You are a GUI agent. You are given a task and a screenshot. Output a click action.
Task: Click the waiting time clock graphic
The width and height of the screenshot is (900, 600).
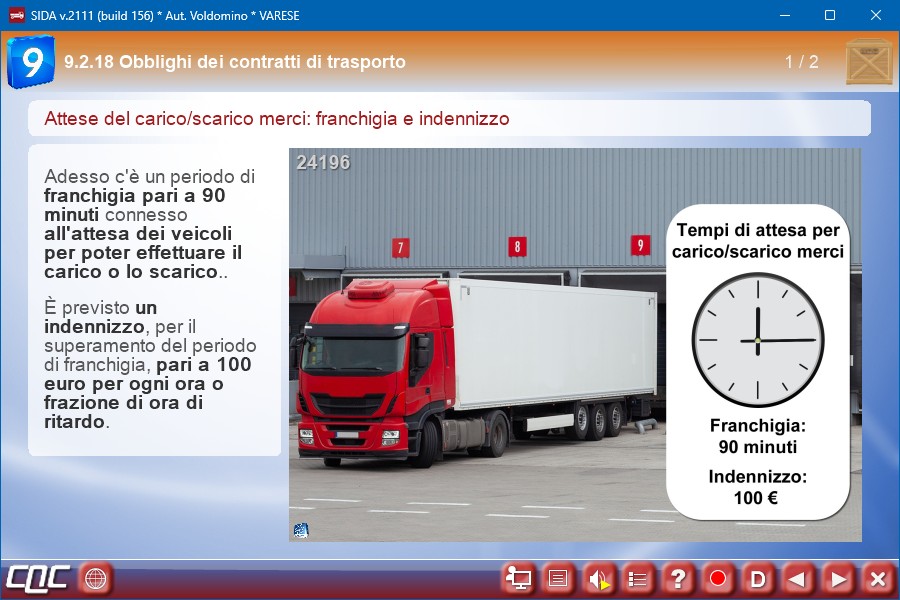(x=758, y=341)
